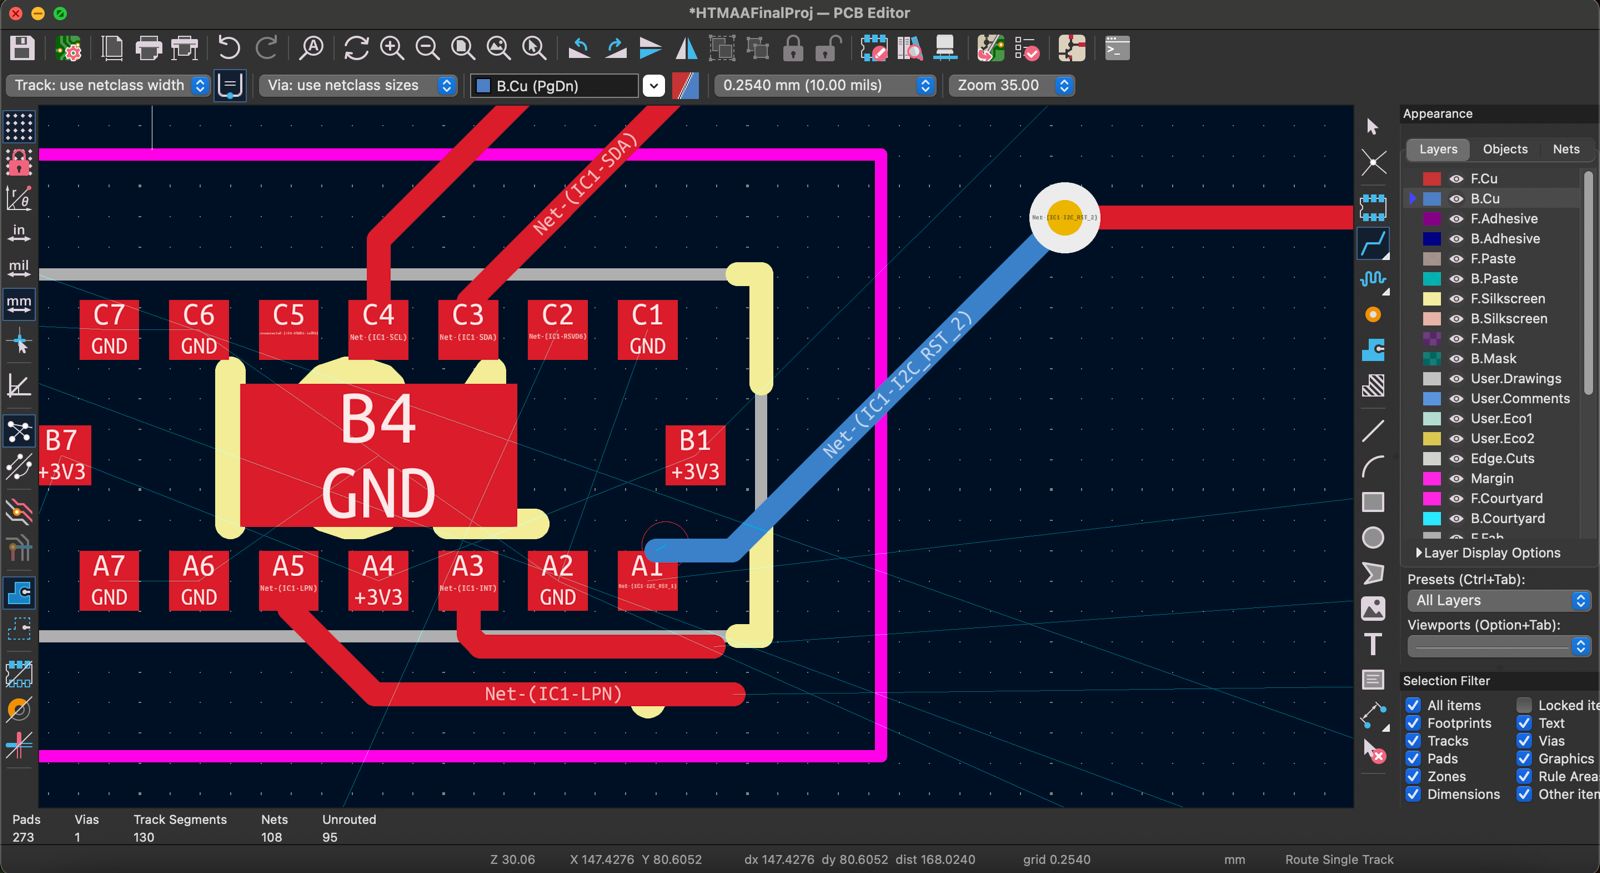This screenshot has height=873, width=1600.
Task: Select the Route Single Track tool
Action: (1373, 243)
